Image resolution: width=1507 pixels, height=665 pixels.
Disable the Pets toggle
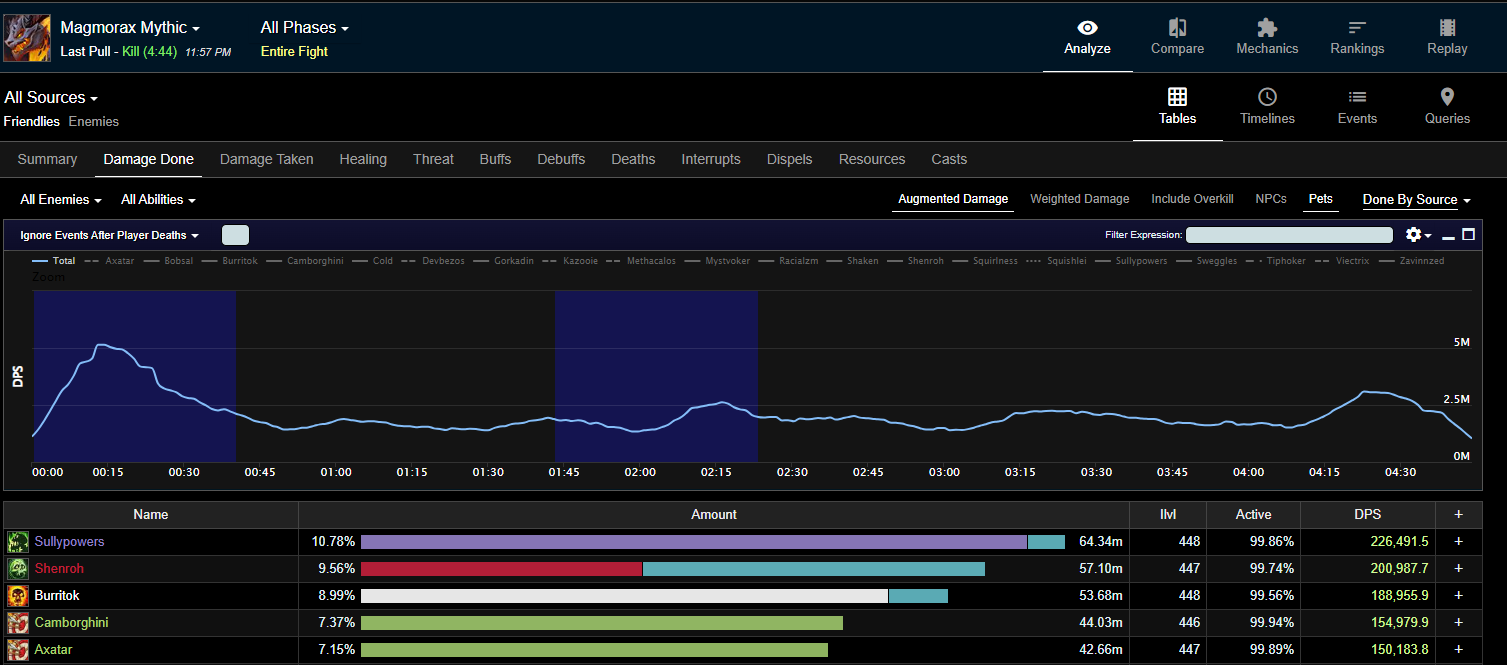click(1320, 199)
